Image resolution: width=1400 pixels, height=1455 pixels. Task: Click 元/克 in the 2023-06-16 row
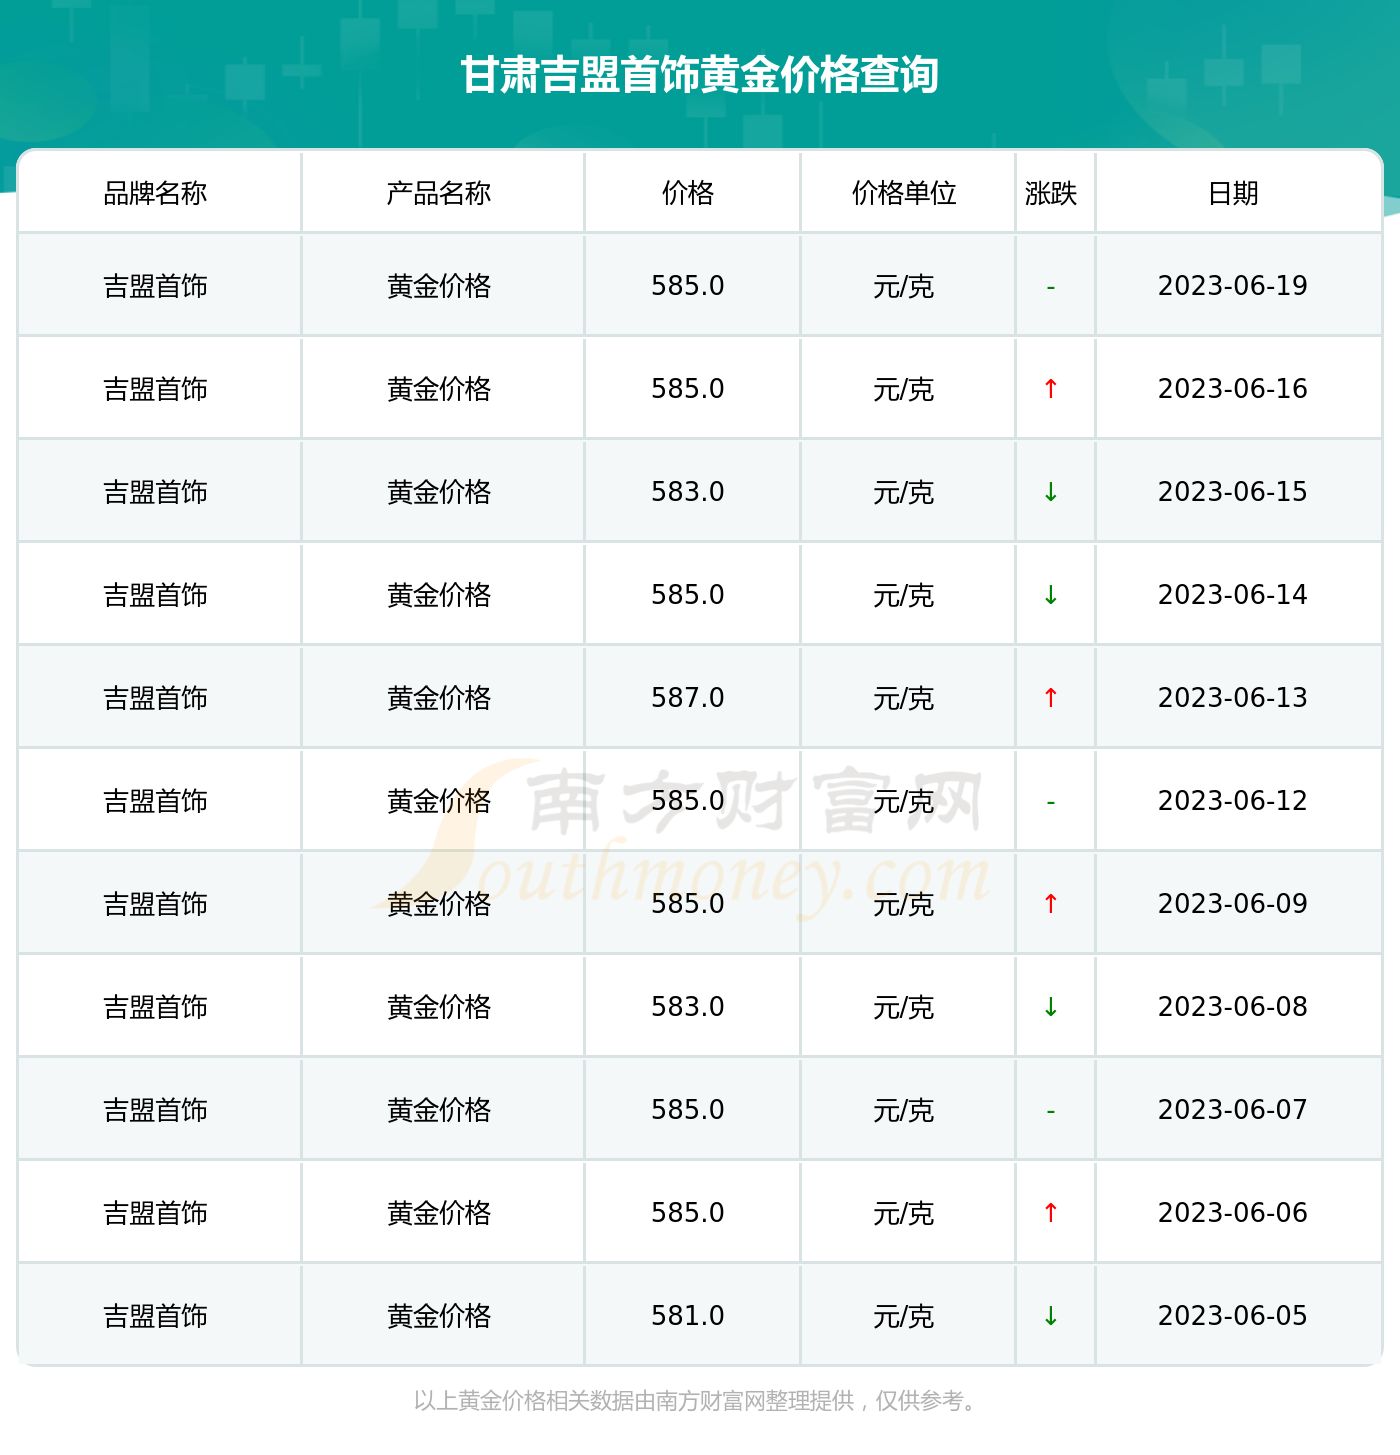tap(904, 389)
